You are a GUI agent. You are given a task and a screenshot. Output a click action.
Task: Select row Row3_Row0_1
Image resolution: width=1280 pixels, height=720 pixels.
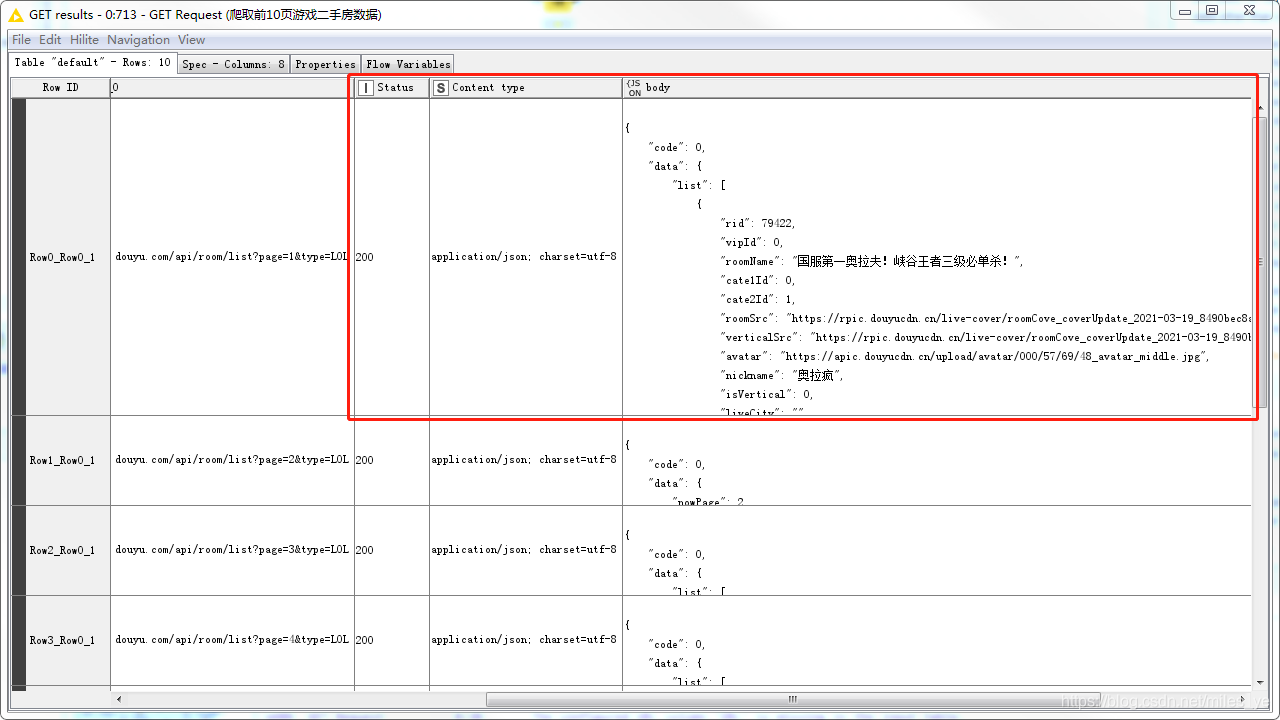[x=62, y=640]
